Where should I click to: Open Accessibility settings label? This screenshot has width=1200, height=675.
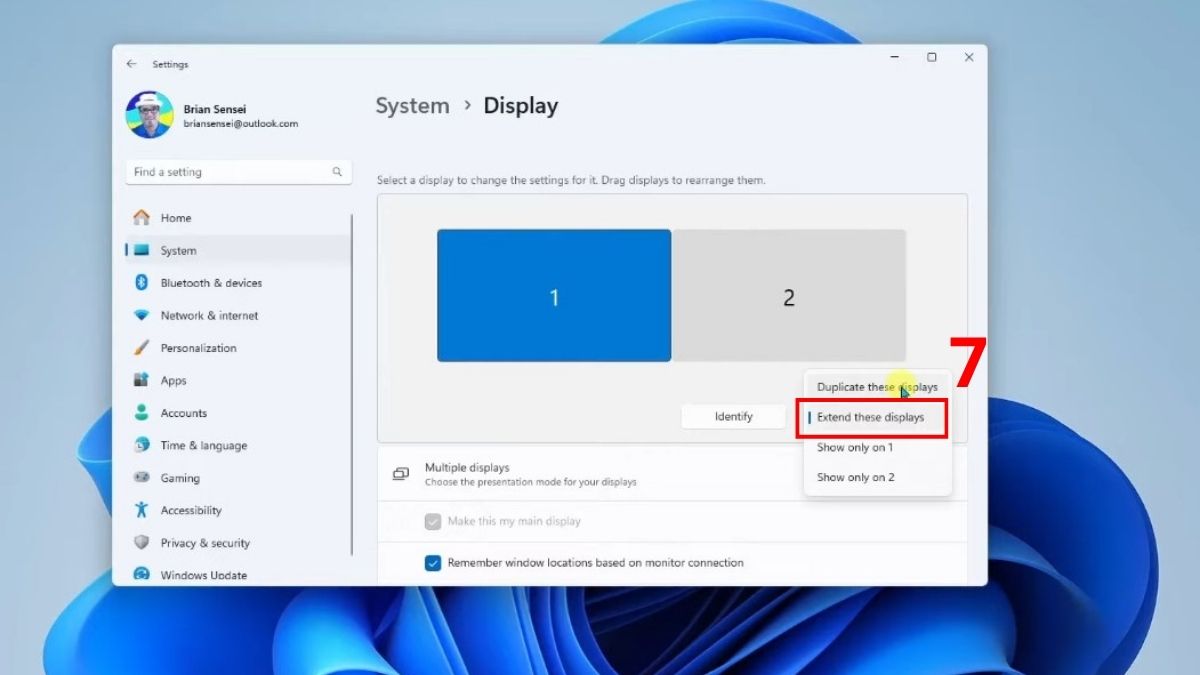point(191,510)
